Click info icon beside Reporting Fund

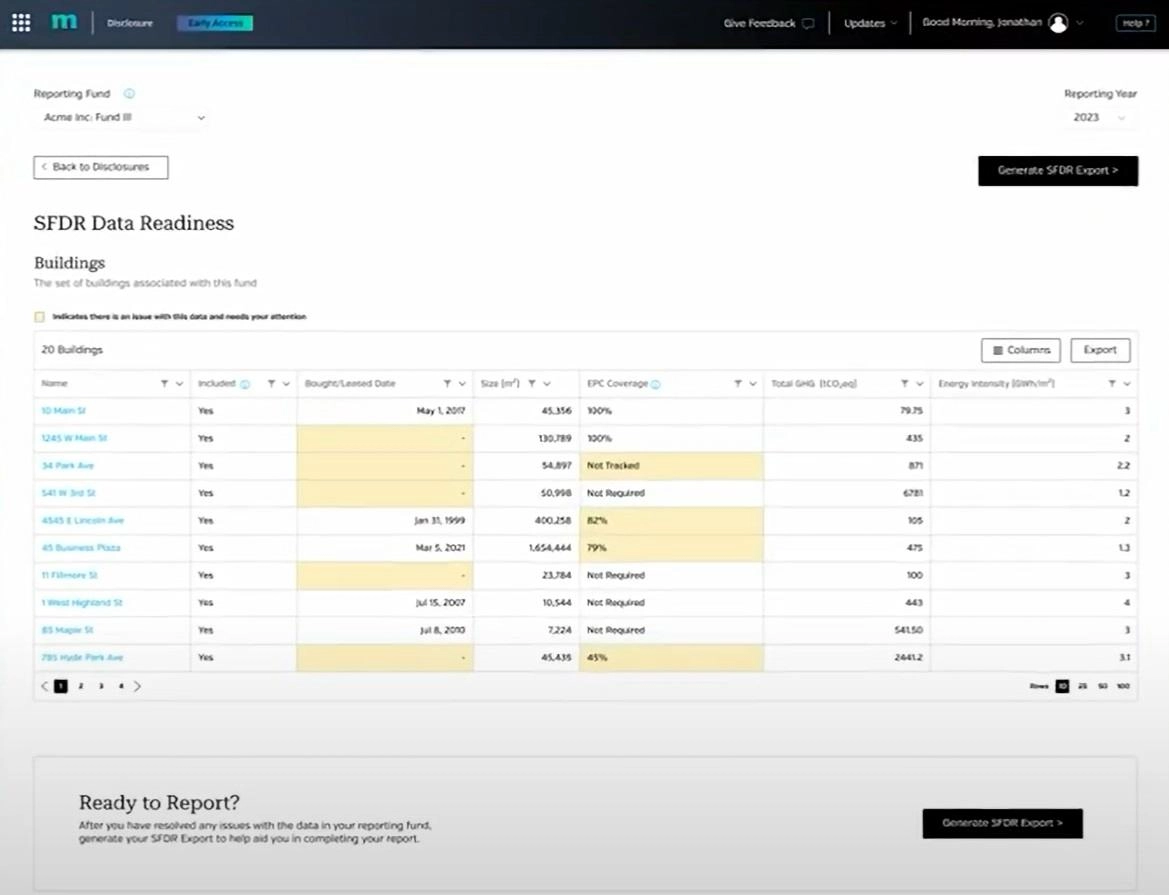click(x=129, y=94)
